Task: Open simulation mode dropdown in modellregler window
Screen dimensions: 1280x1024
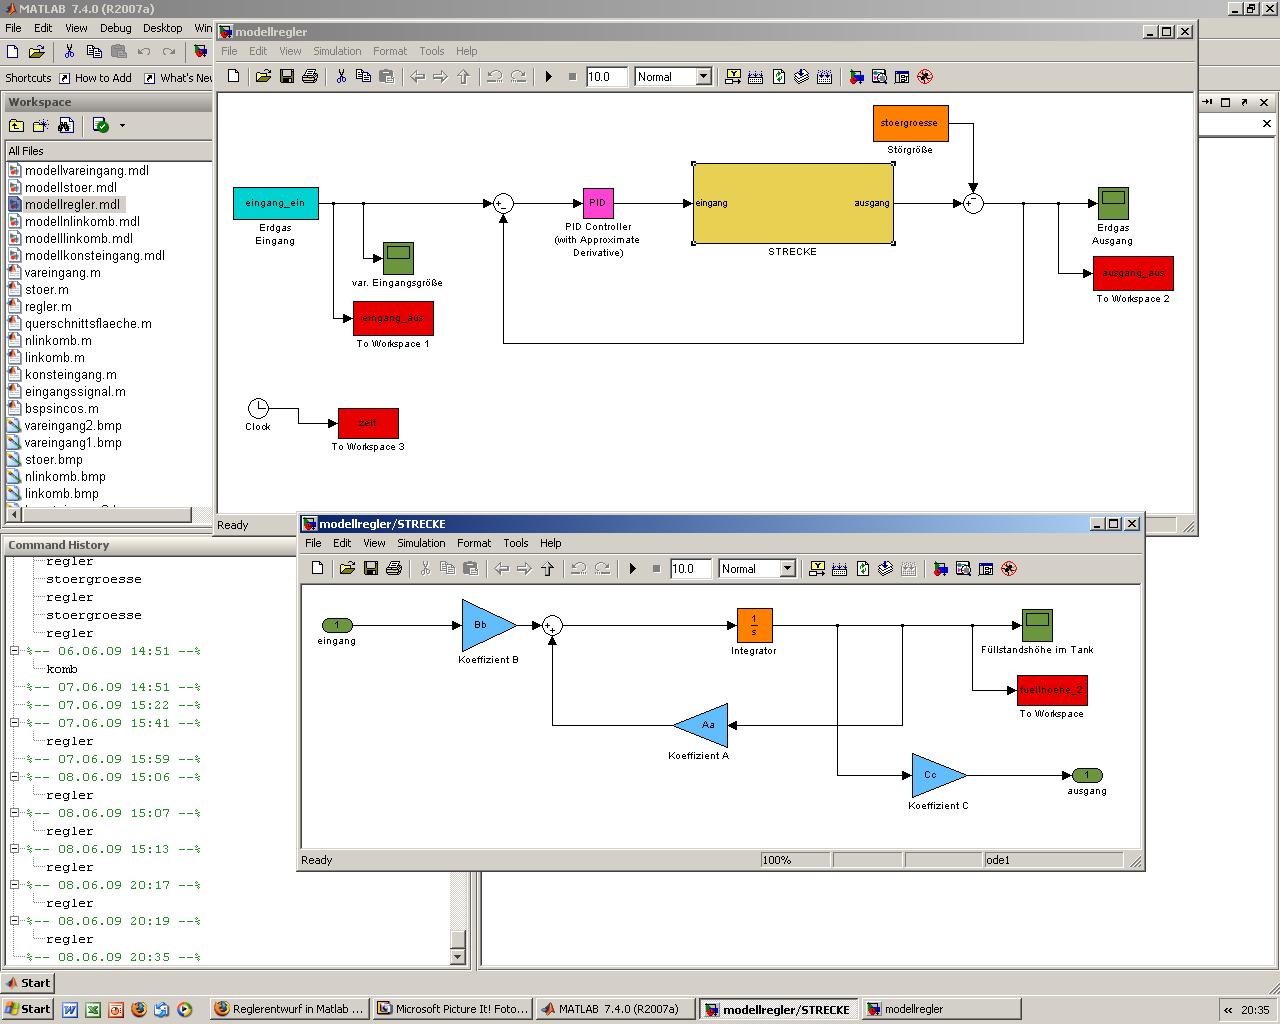Action: 704,76
